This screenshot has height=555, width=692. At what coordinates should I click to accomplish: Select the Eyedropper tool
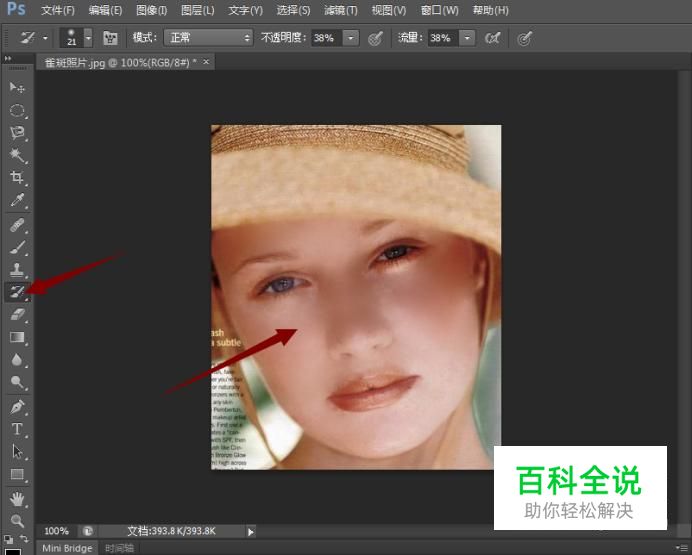pos(17,201)
